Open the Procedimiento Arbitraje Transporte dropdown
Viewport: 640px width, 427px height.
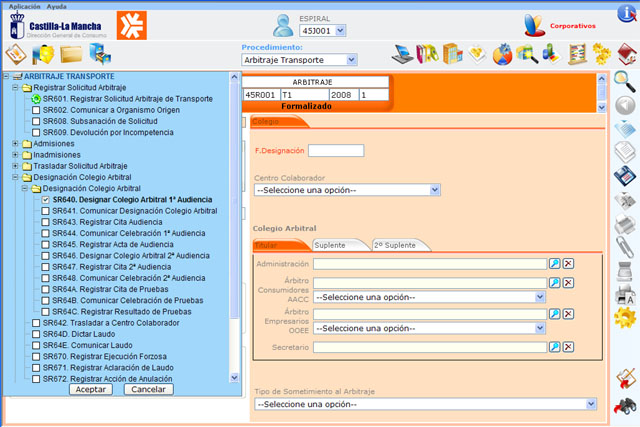coord(351,60)
